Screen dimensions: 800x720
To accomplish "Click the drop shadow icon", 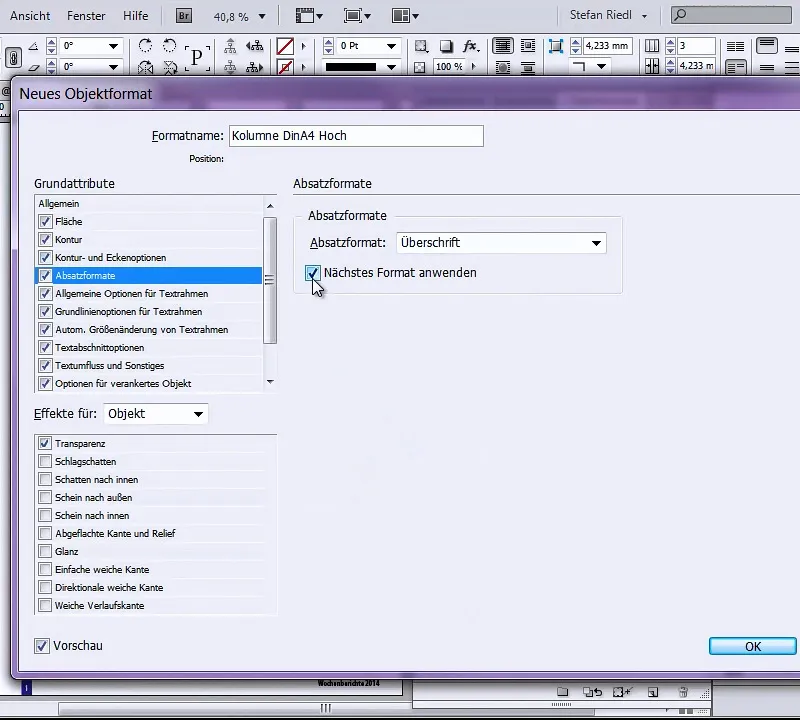I will pyautogui.click(x=446, y=46).
